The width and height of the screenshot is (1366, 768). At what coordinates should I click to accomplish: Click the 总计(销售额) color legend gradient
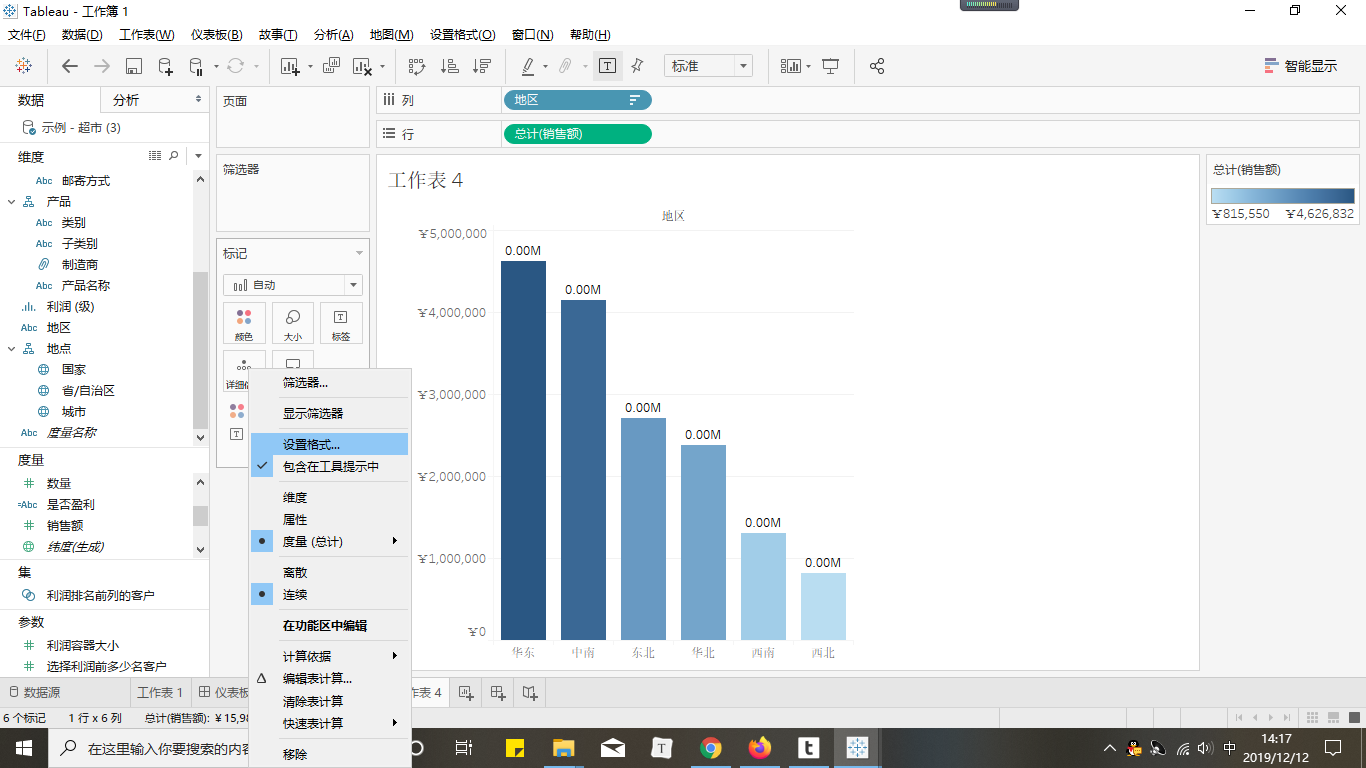pos(1282,196)
